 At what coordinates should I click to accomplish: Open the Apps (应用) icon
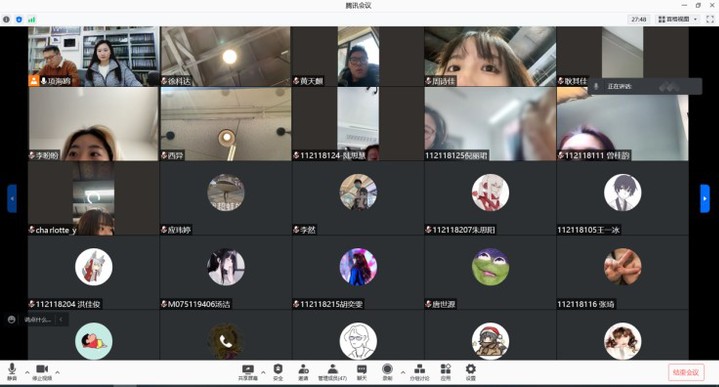coord(446,372)
